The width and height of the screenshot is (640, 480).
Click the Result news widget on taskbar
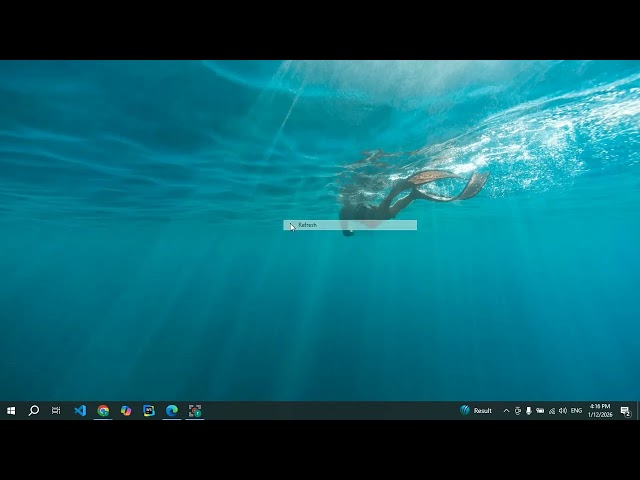coord(476,411)
